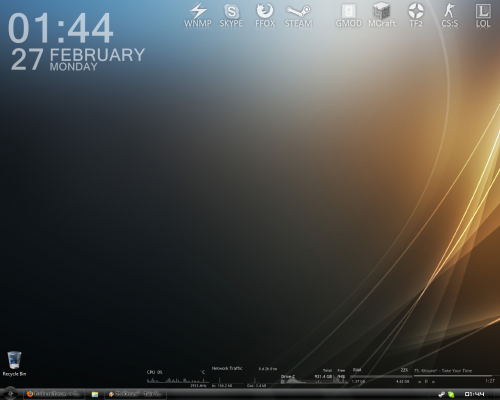
Task: Click the Steam tray icon
Action: pyautogui.click(x=442, y=394)
